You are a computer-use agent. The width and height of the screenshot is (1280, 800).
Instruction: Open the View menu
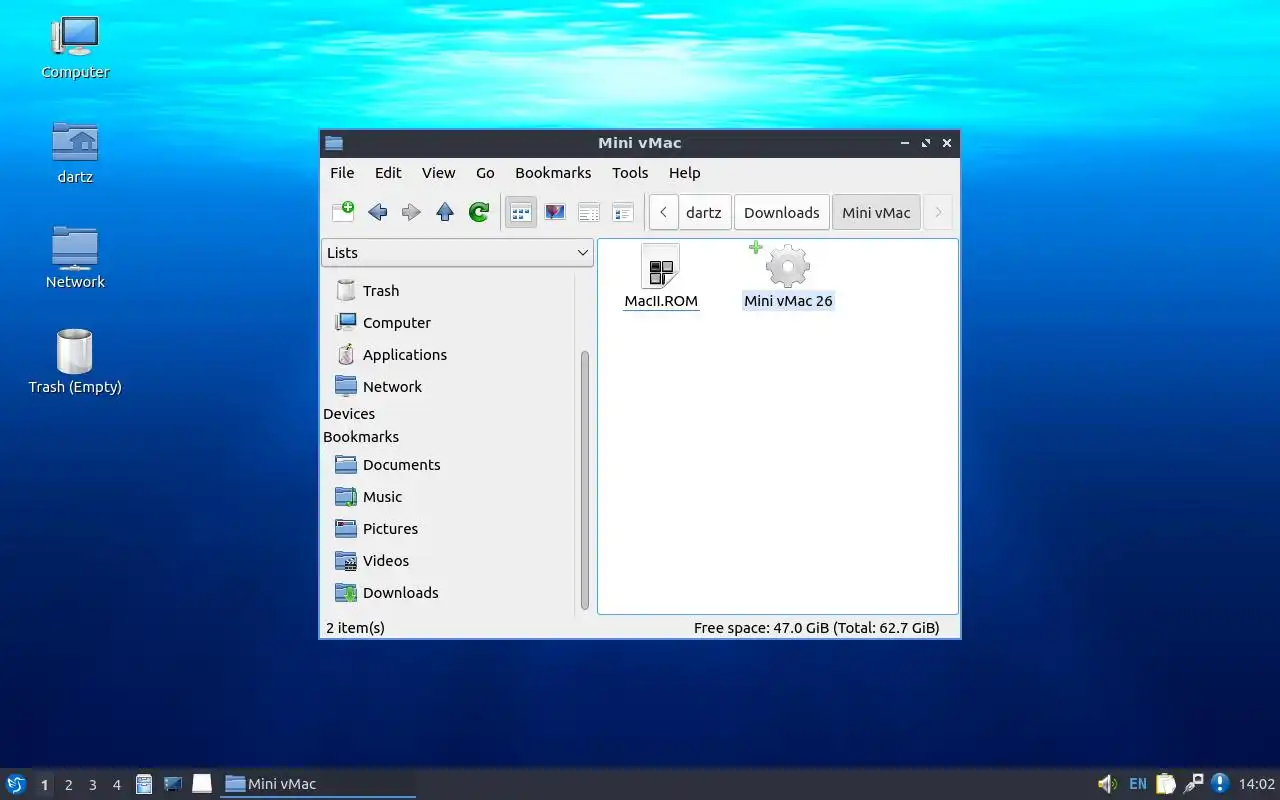click(x=438, y=173)
